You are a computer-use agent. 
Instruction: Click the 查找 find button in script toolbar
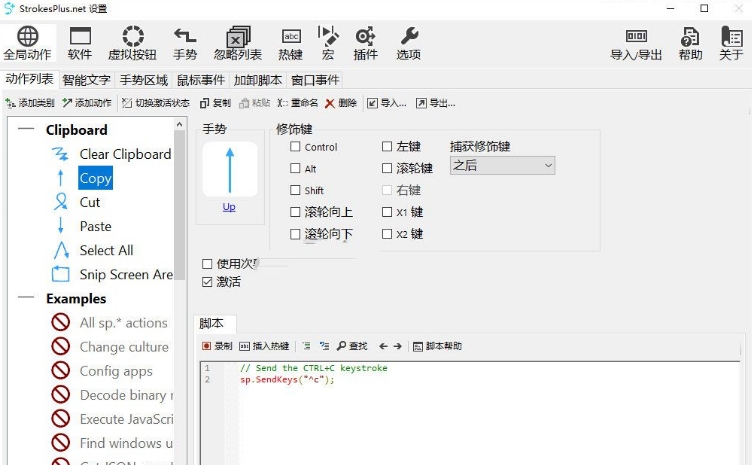click(x=352, y=346)
